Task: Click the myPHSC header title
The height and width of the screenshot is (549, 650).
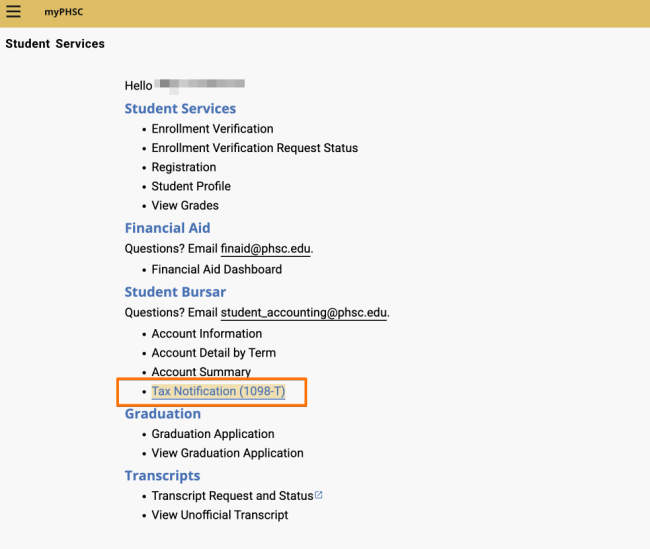Action: tap(63, 12)
